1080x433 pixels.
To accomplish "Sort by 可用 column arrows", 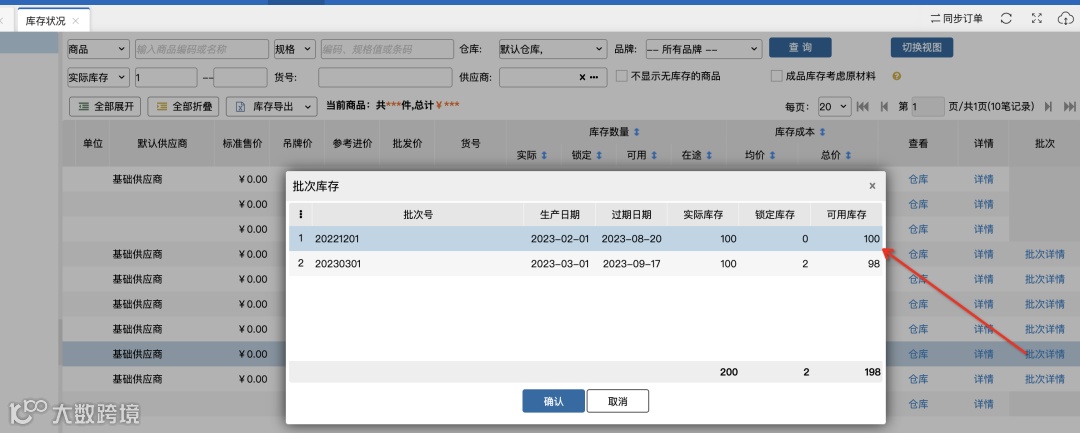I will [654, 156].
